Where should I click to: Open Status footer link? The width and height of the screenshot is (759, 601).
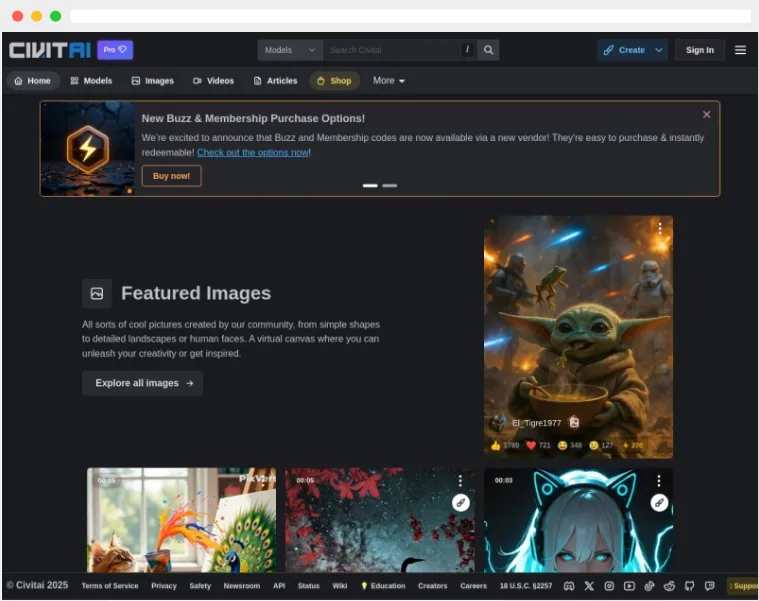coord(308,586)
